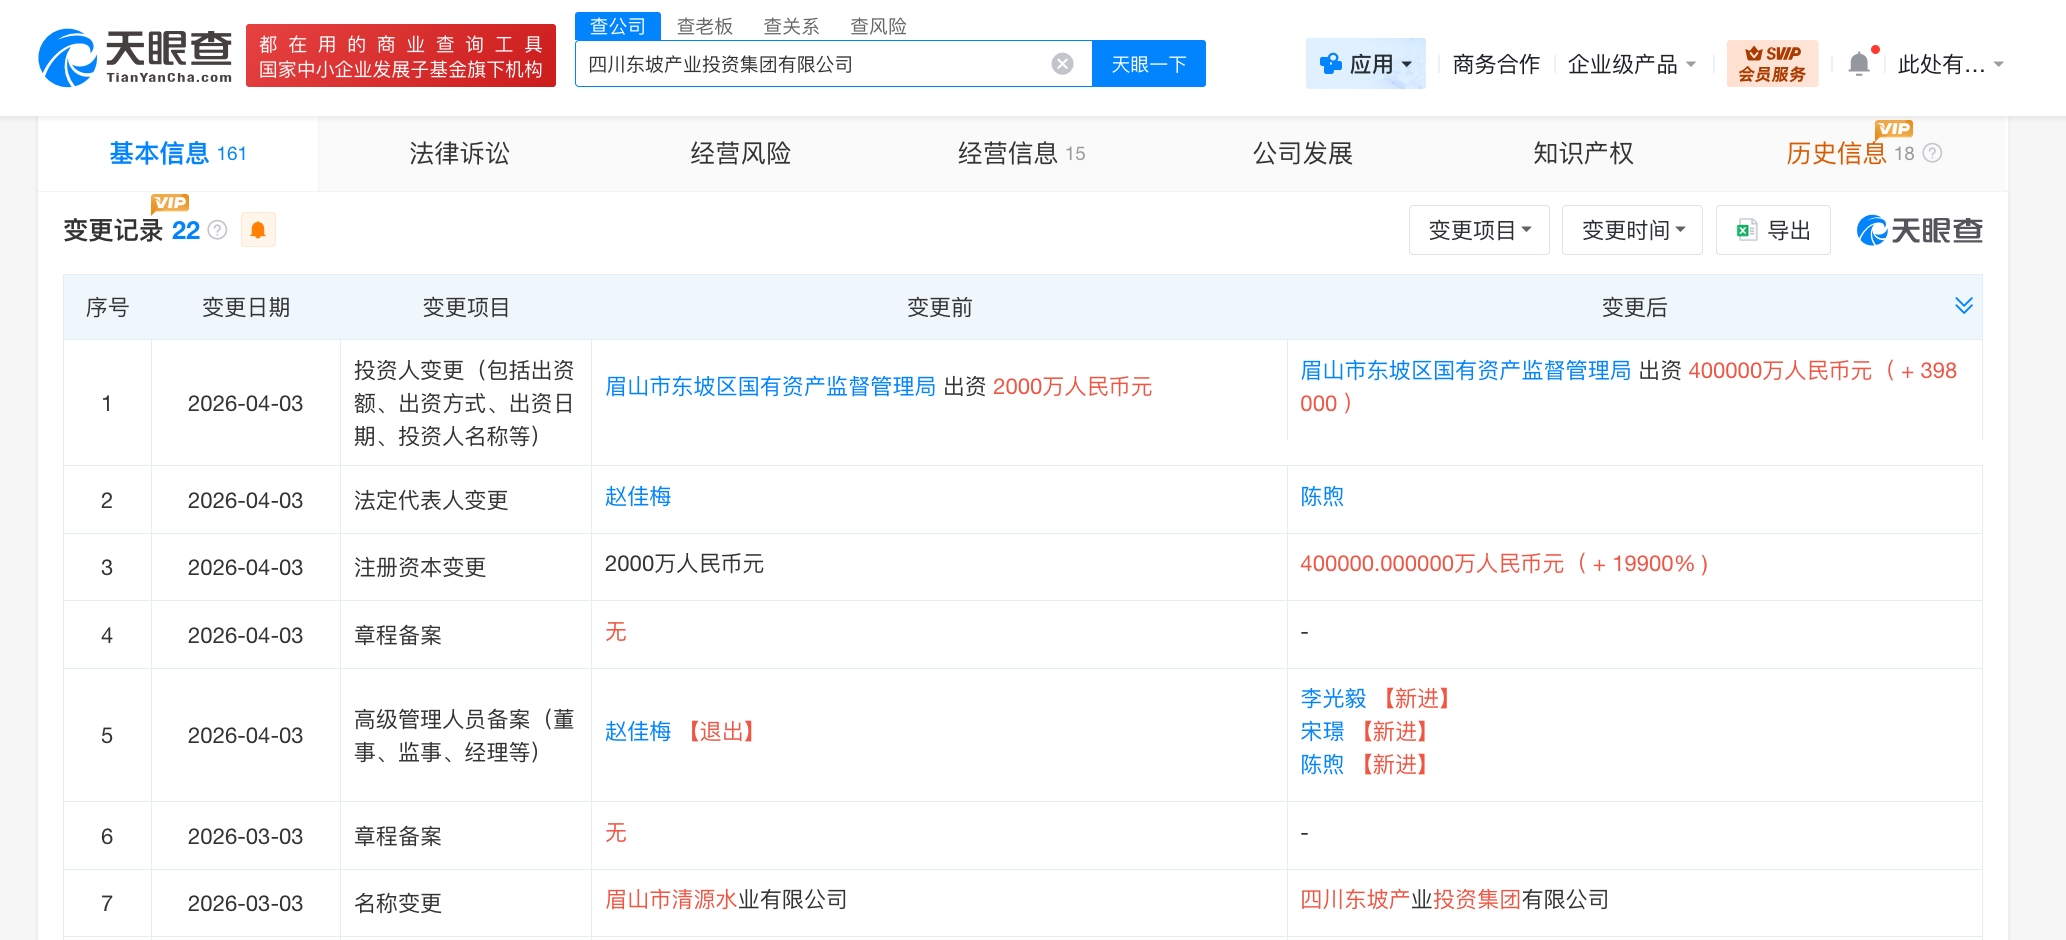
Task: Export records with the 导出 button
Action: (1773, 230)
